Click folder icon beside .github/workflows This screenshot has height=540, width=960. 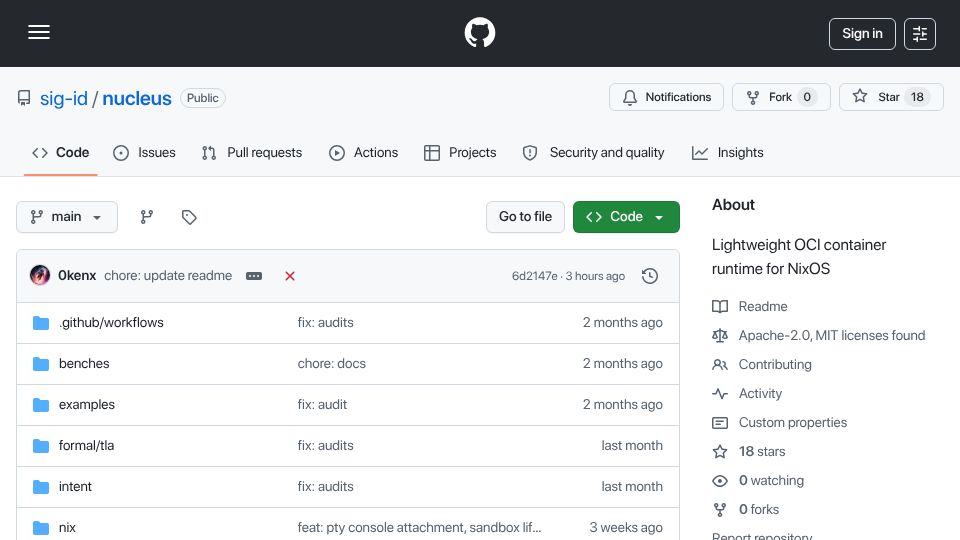click(41, 323)
